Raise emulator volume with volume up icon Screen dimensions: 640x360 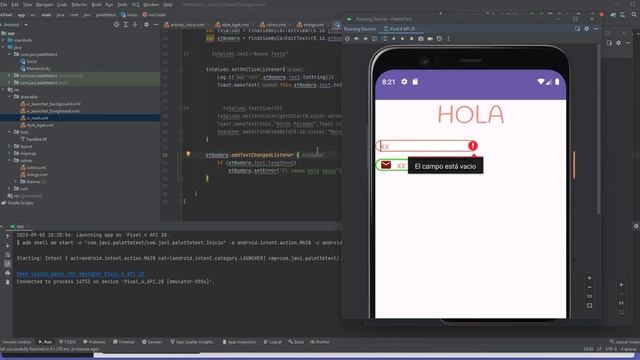356,38
